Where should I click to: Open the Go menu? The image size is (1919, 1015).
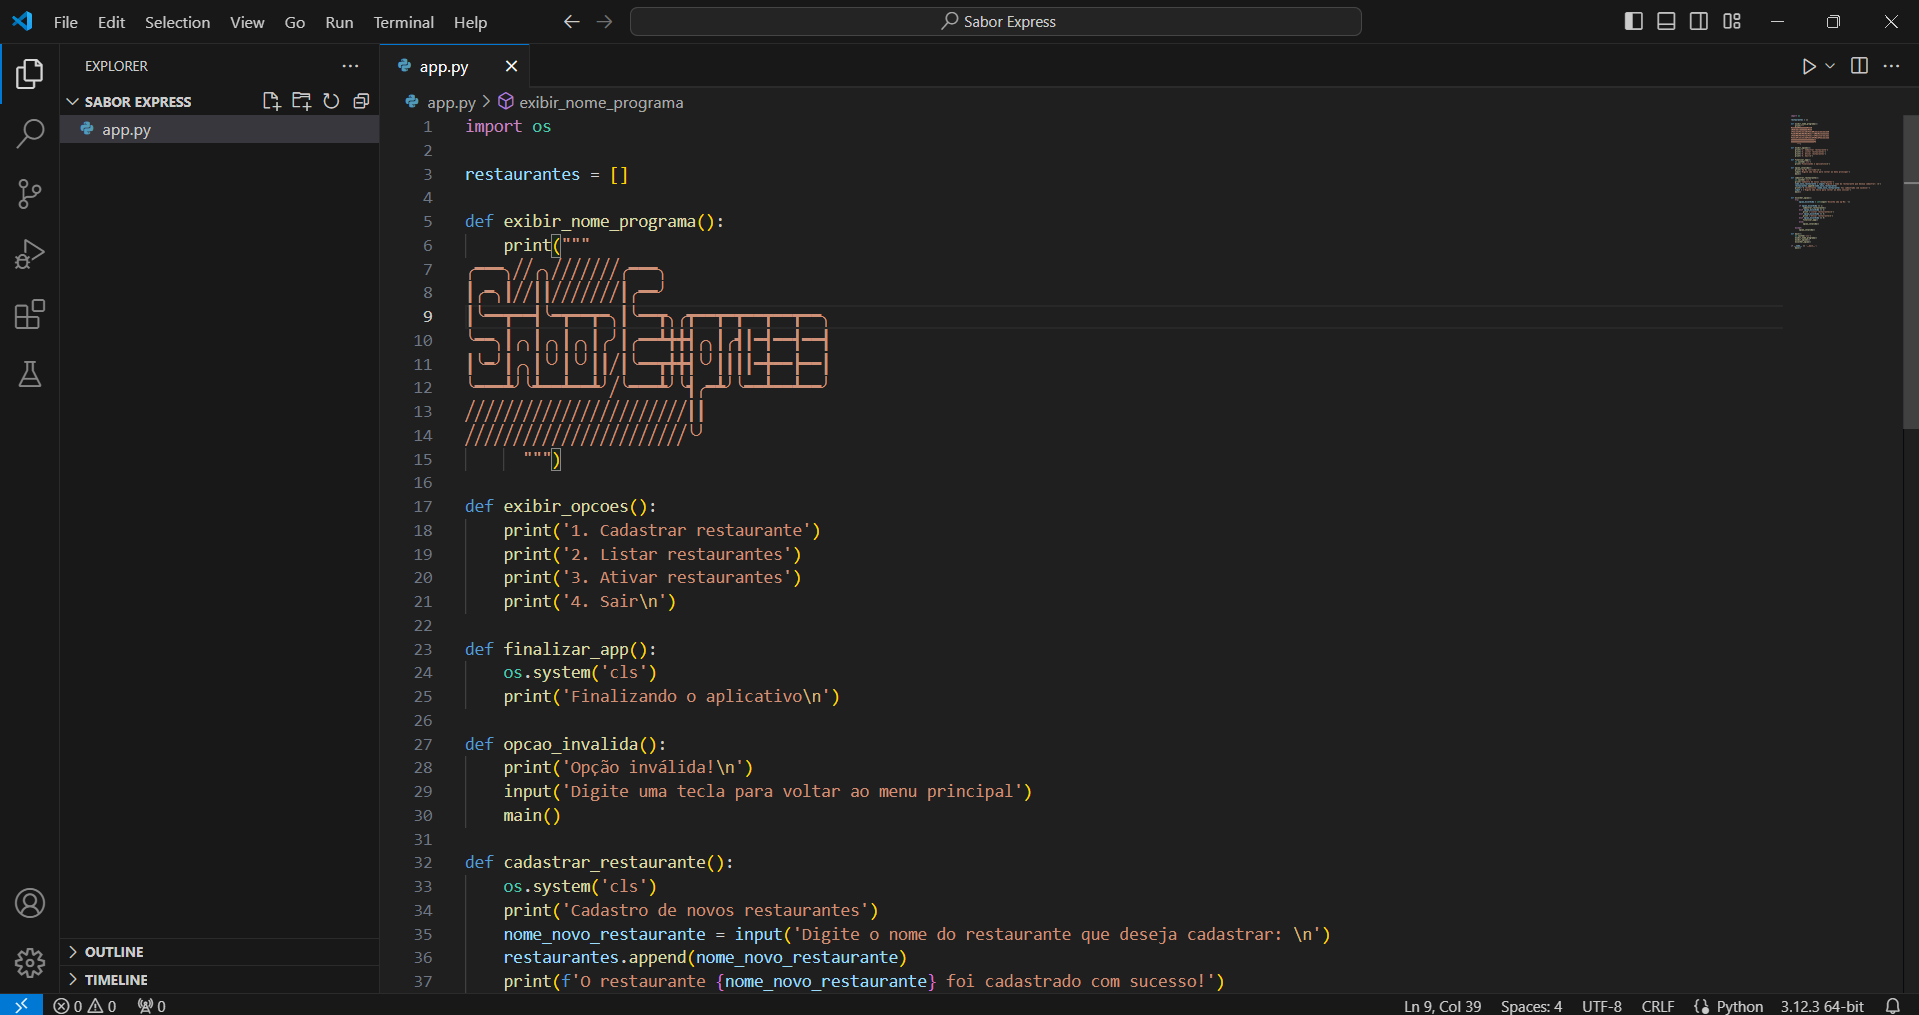click(295, 22)
